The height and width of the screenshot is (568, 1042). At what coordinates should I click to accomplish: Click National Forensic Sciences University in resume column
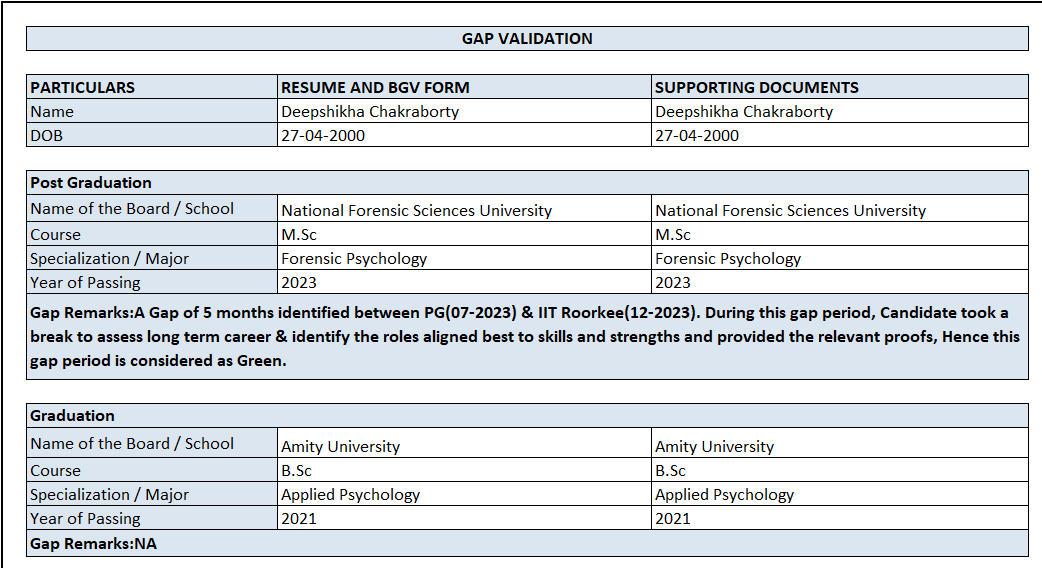click(x=416, y=210)
